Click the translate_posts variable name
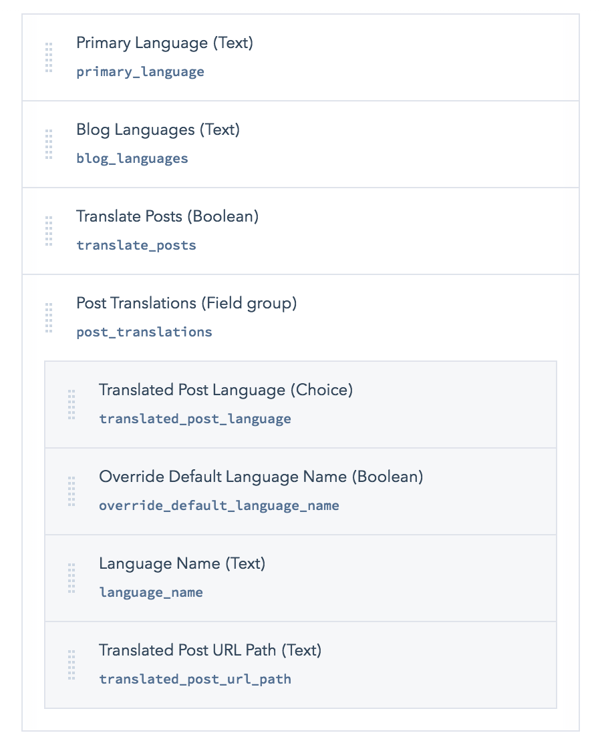The width and height of the screenshot is (600, 749). click(136, 245)
